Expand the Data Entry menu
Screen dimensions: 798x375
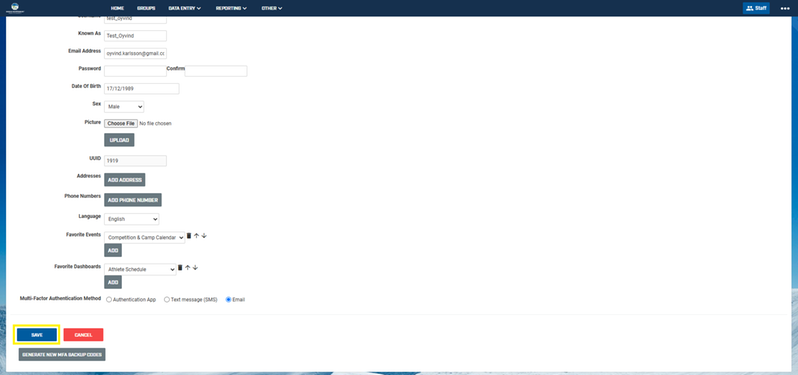[x=185, y=8]
